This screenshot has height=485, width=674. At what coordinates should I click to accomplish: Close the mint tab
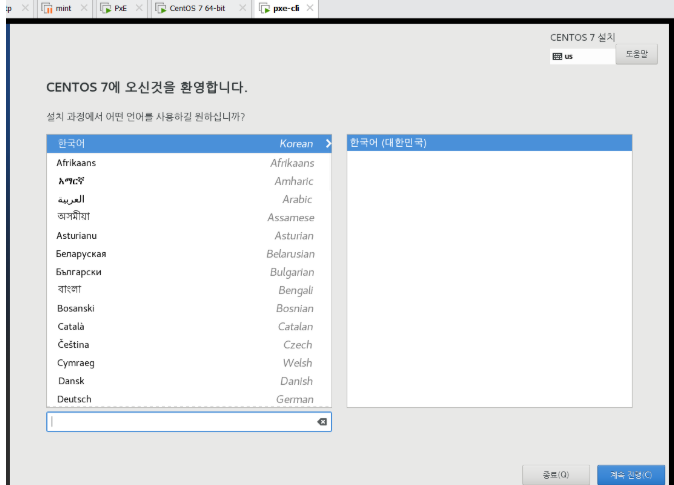pos(84,8)
